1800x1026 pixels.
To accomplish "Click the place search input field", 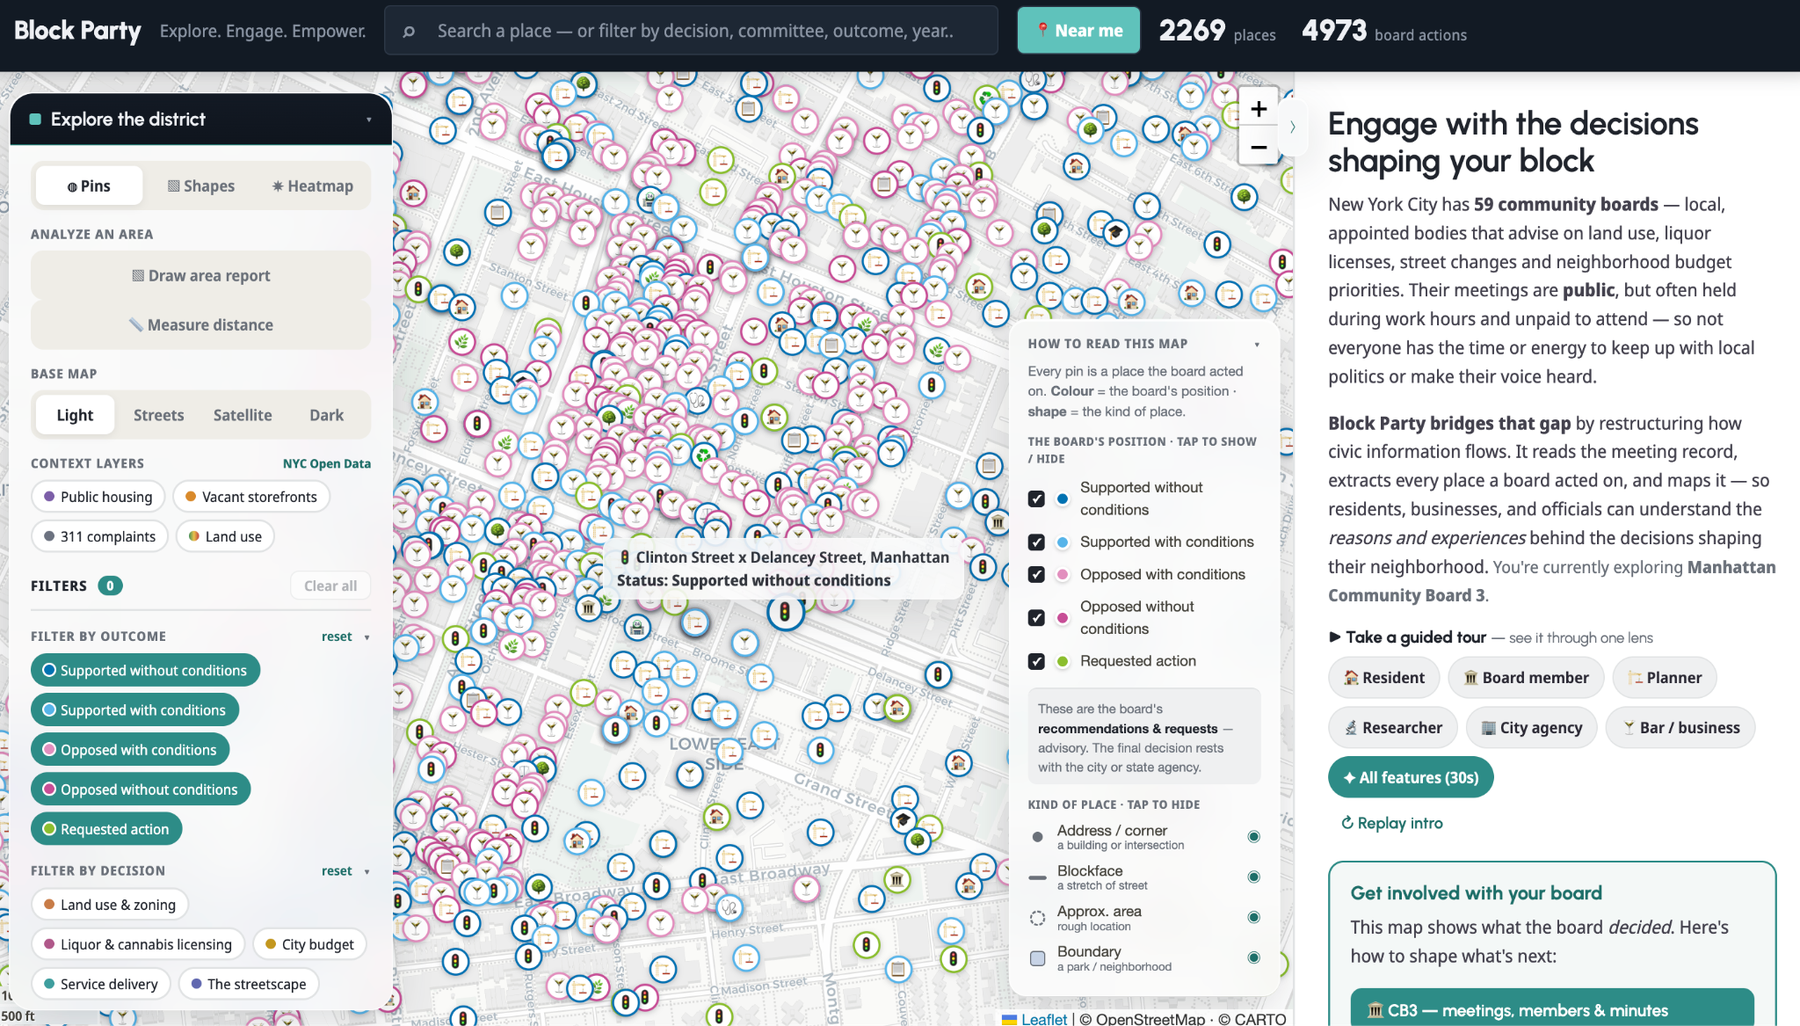I will [x=691, y=31].
